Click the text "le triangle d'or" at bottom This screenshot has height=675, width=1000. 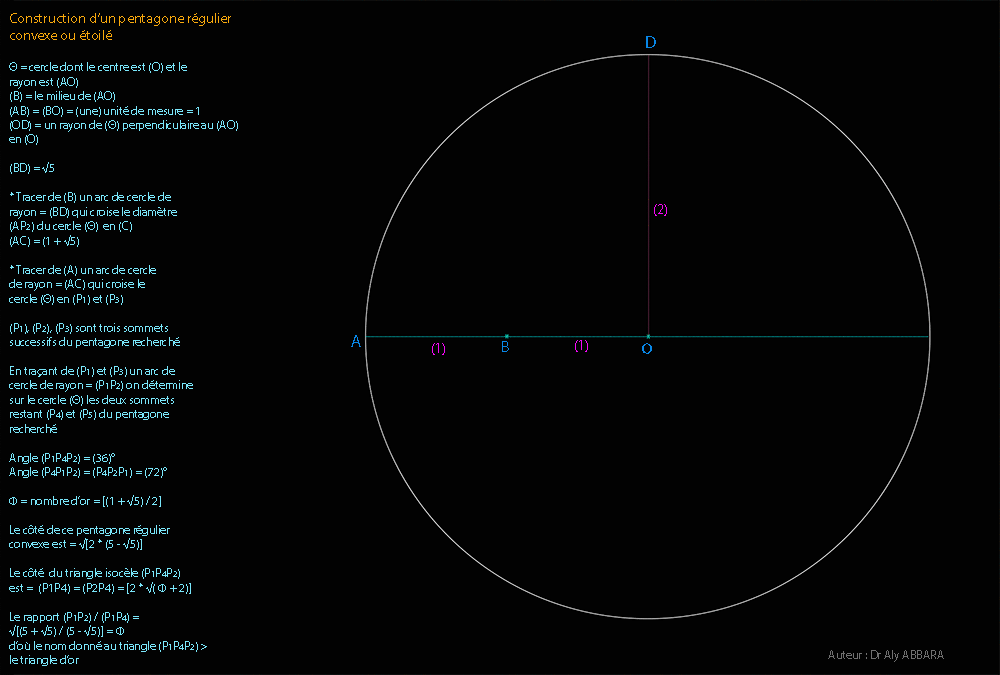click(x=44, y=660)
